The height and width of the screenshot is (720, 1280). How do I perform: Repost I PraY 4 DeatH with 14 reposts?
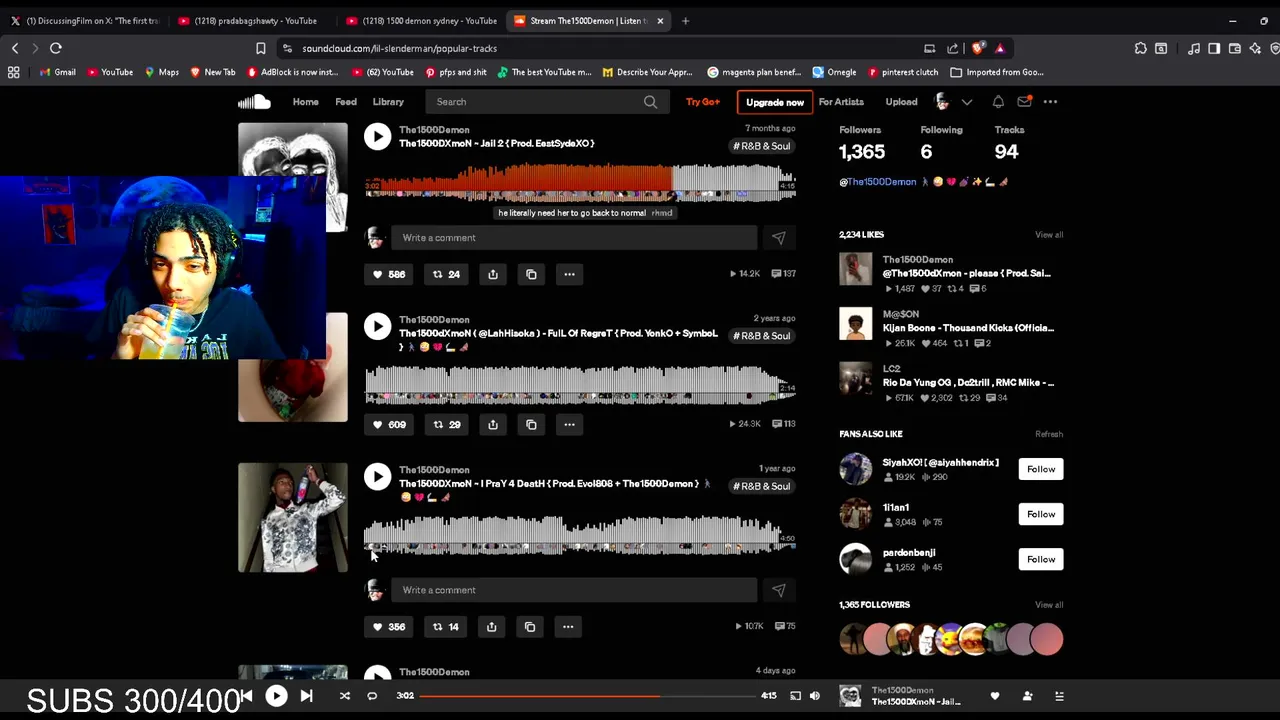[445, 627]
